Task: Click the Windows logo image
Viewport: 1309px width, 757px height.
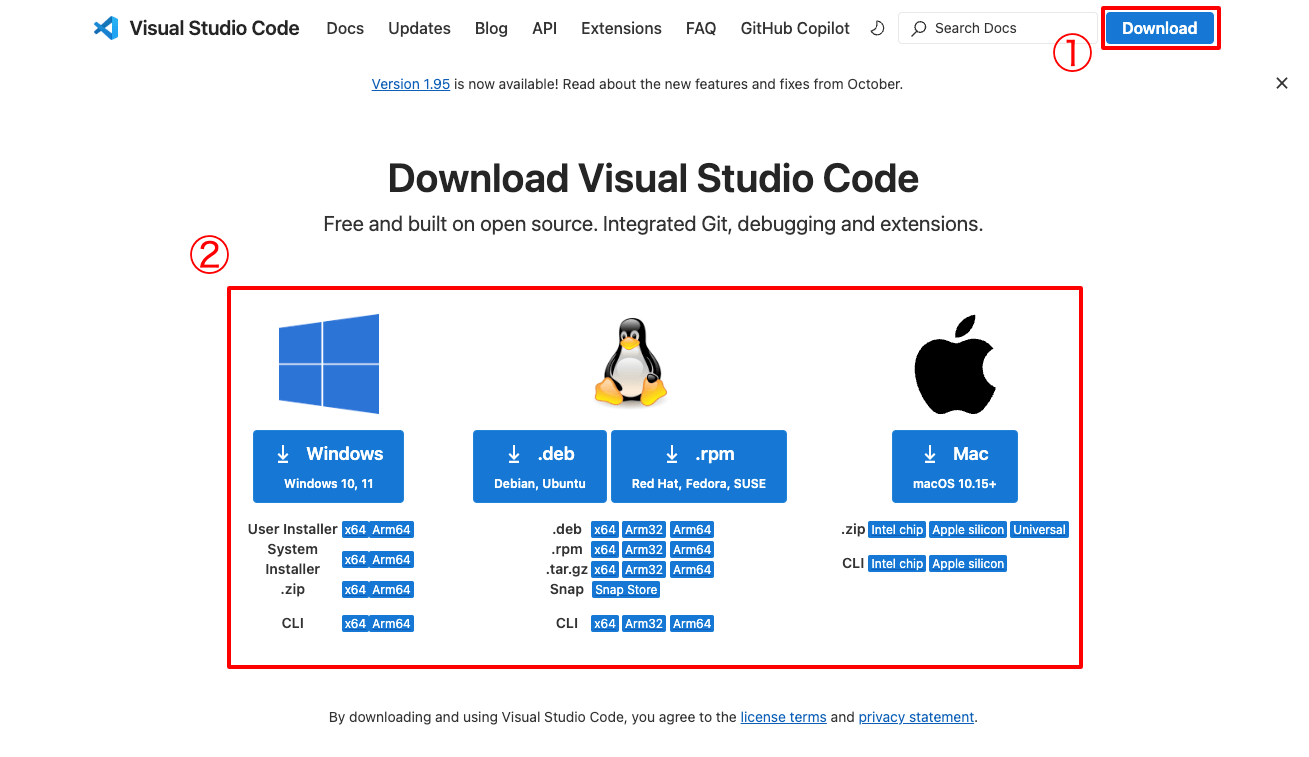Action: 328,363
